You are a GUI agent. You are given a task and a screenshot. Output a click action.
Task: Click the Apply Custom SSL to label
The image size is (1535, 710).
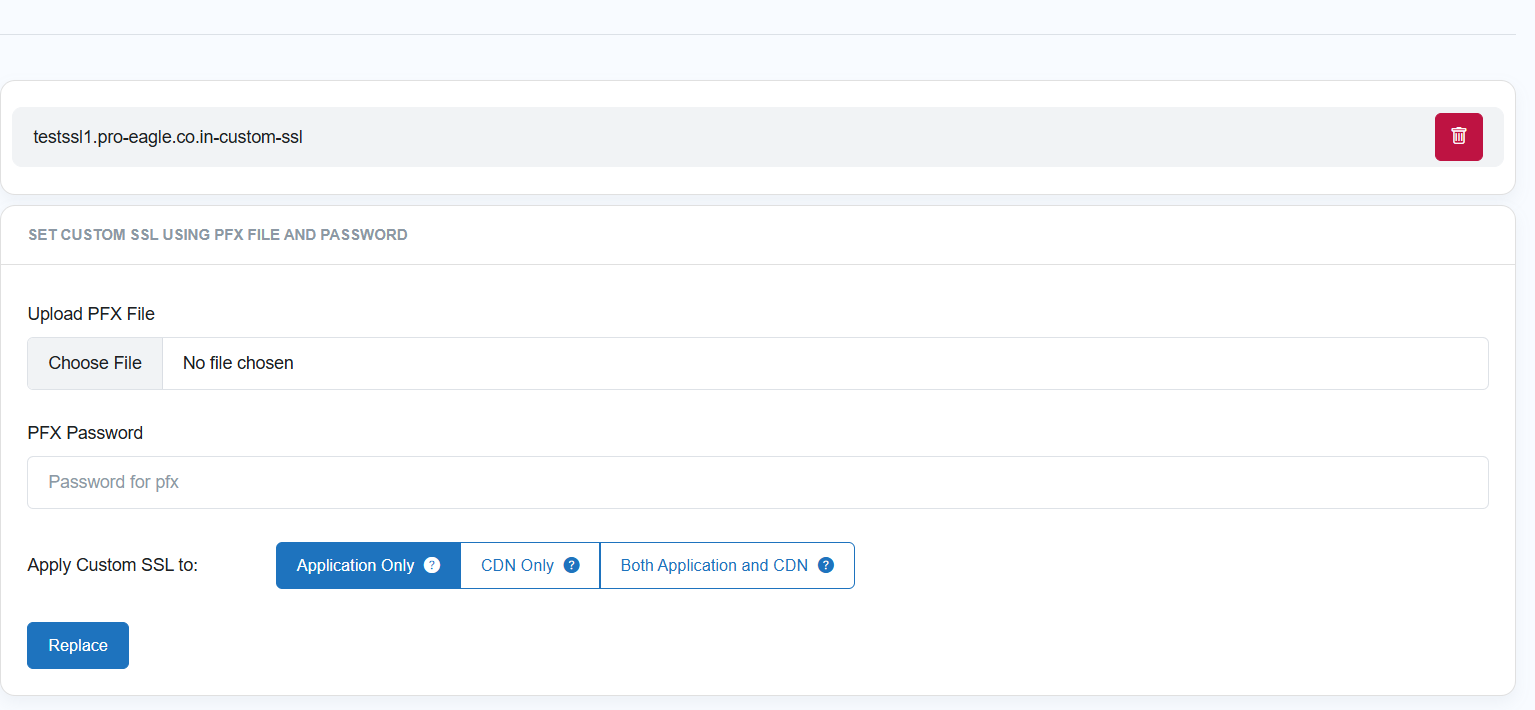point(113,565)
